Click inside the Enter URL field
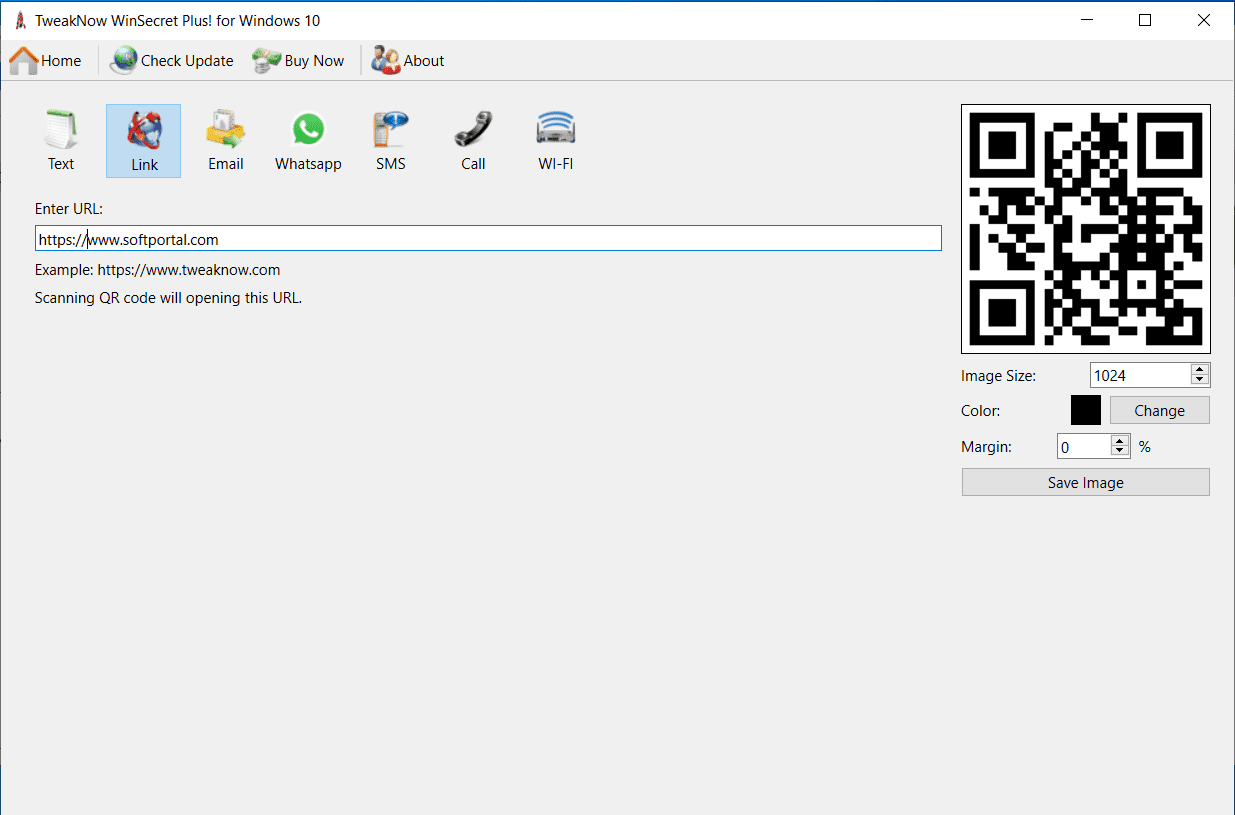The height and width of the screenshot is (815, 1235). click(488, 238)
